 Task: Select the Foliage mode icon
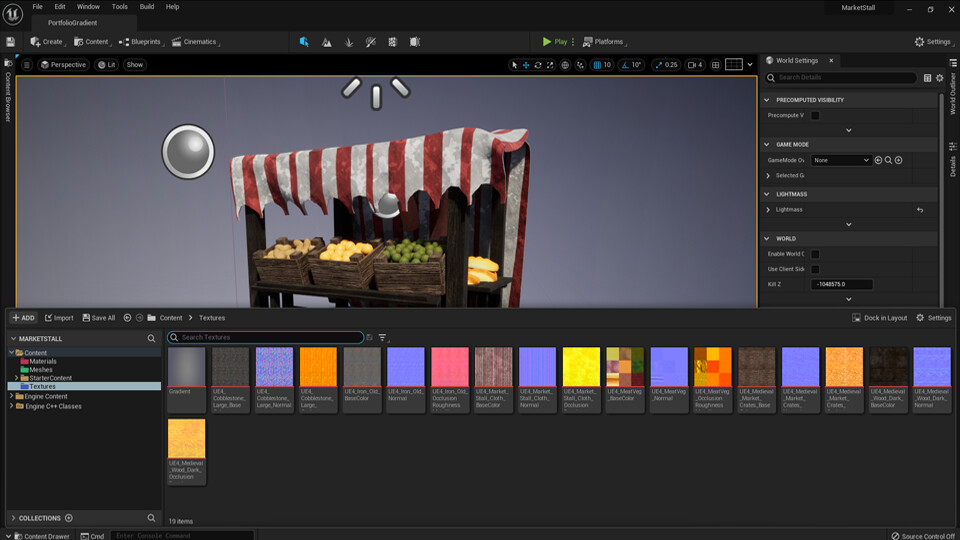(348, 42)
